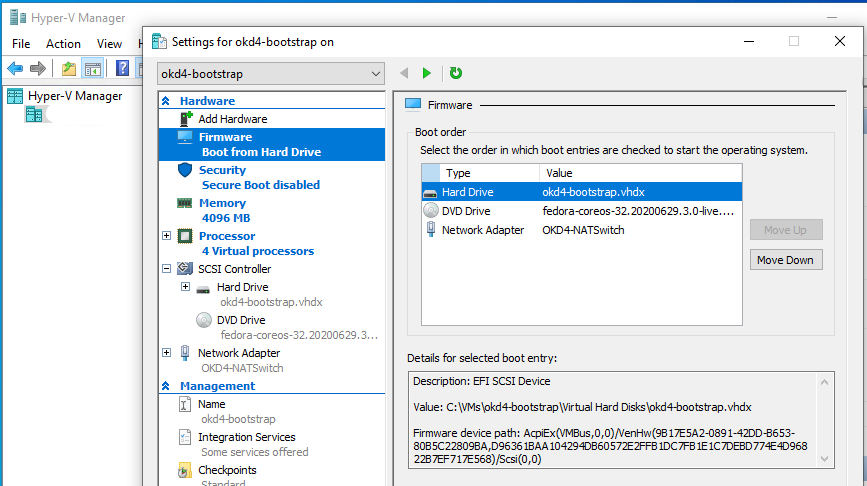
Task: Click the gray Previous arrow in Settings toolbar
Action: [x=404, y=73]
